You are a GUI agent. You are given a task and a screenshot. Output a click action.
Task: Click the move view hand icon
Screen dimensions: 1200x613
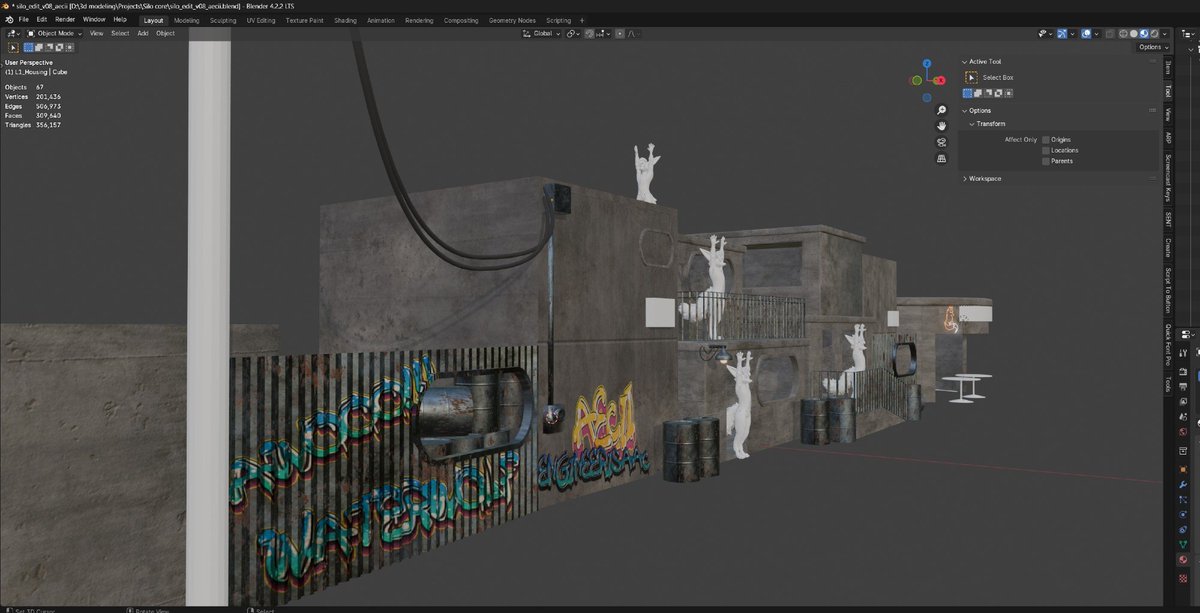[x=941, y=126]
